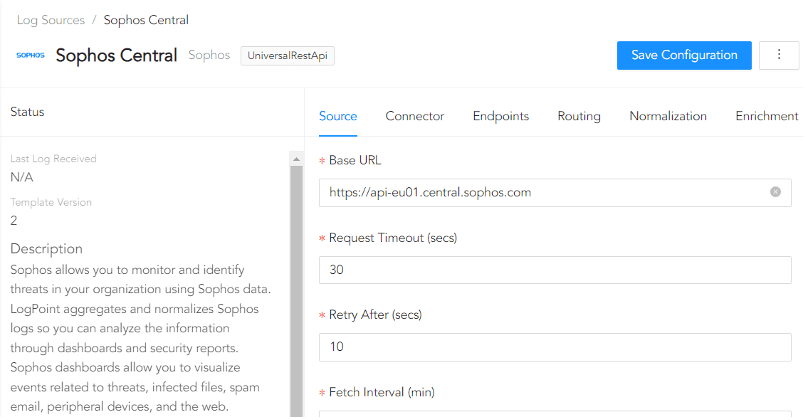
Task: Click the UniversalRestApi tag
Action: click(x=288, y=55)
